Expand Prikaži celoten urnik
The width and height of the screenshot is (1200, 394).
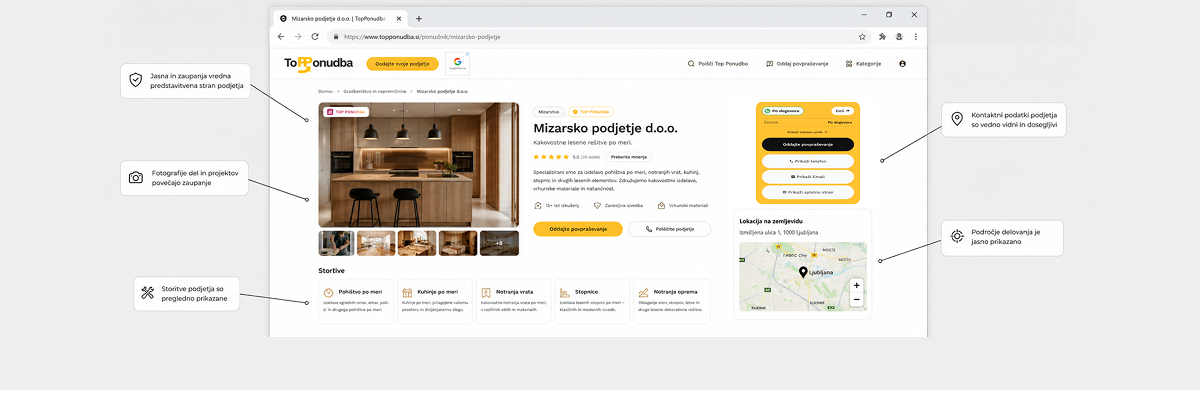806,131
